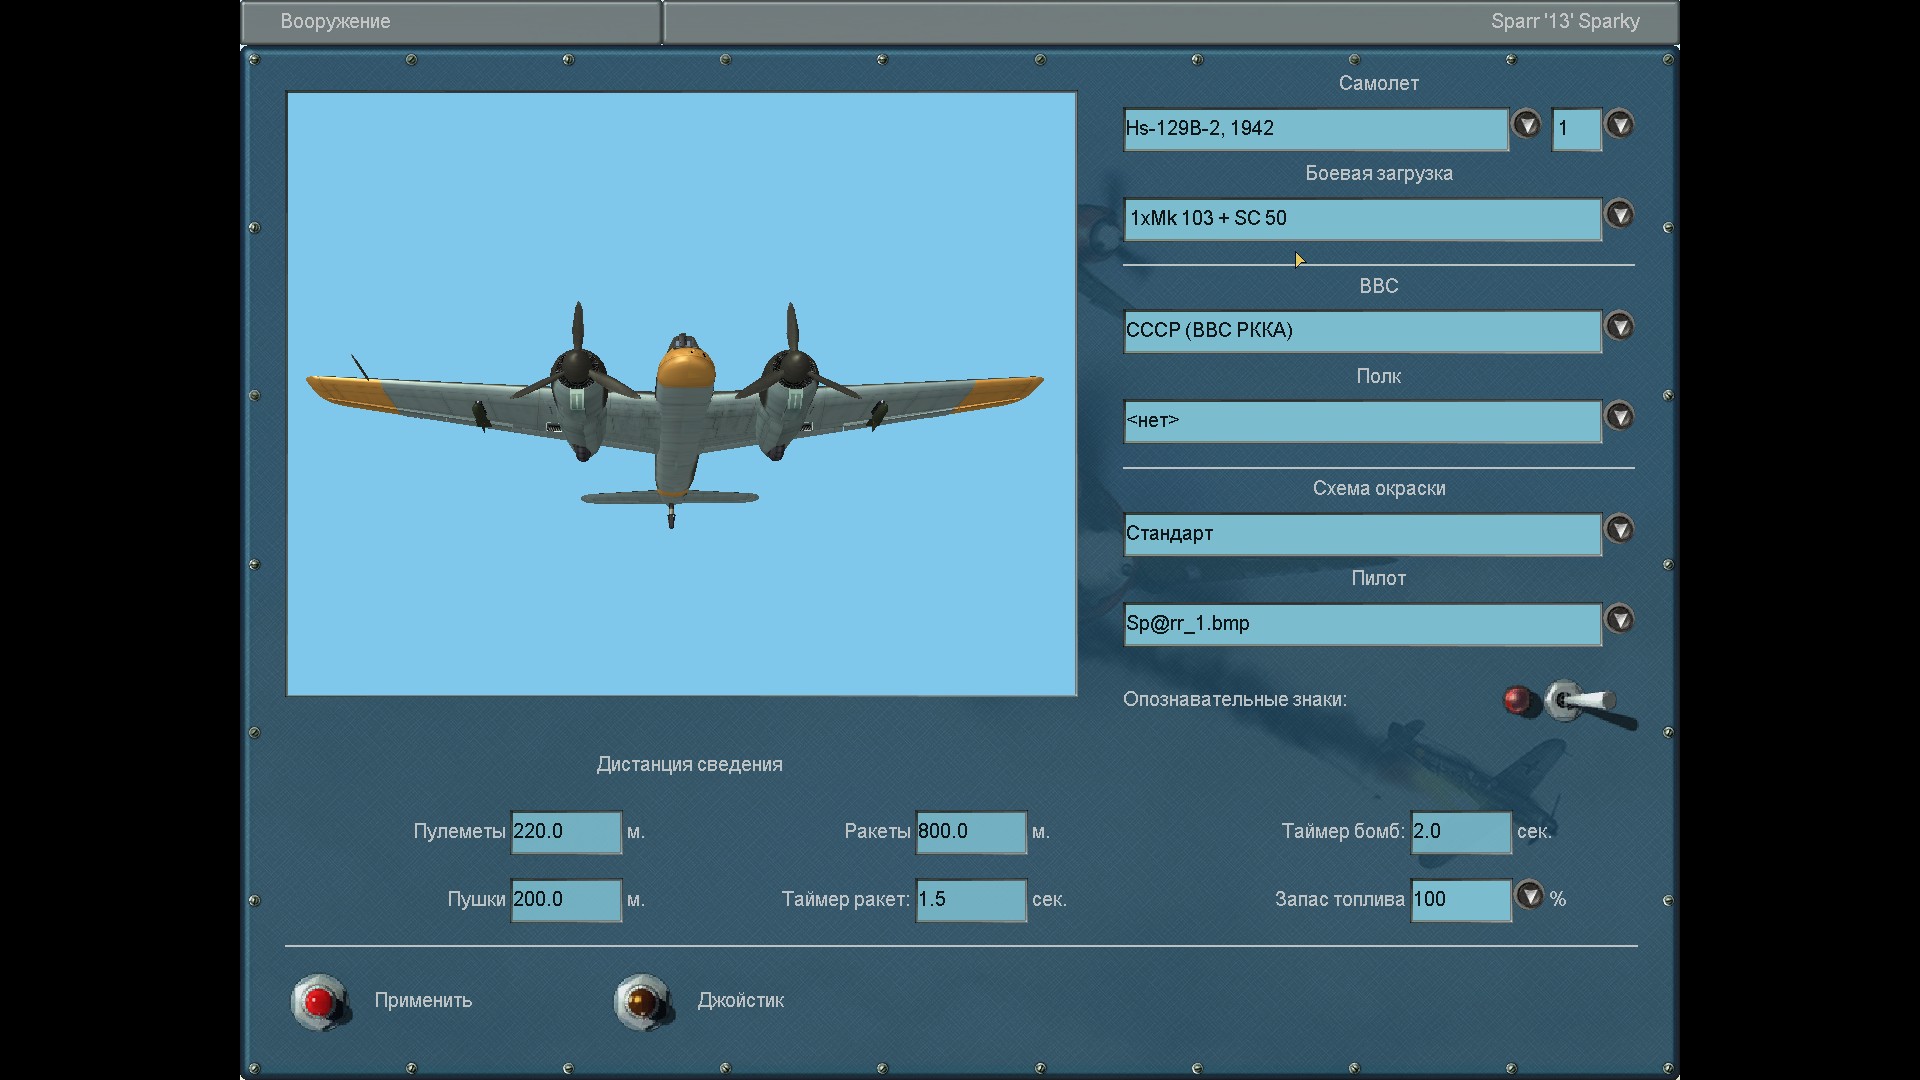Open the aircraft number dropdown arrow
The image size is (1920, 1080).
point(1619,125)
